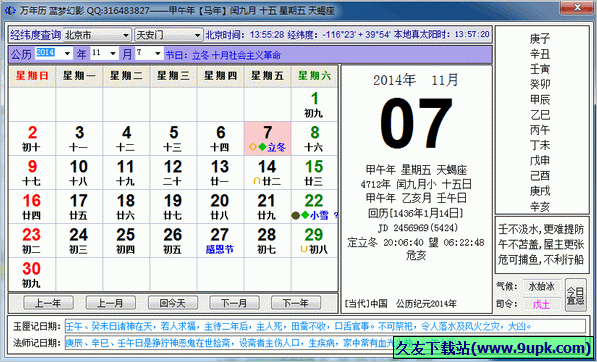597x362 pixels.
Task: Click the 法师记日期 text field
Action: tap(325, 343)
